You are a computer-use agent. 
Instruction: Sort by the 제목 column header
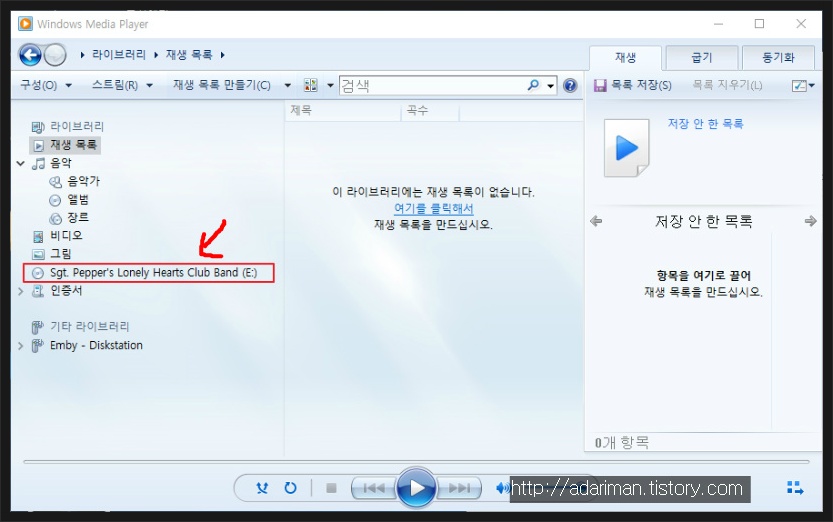pos(342,110)
